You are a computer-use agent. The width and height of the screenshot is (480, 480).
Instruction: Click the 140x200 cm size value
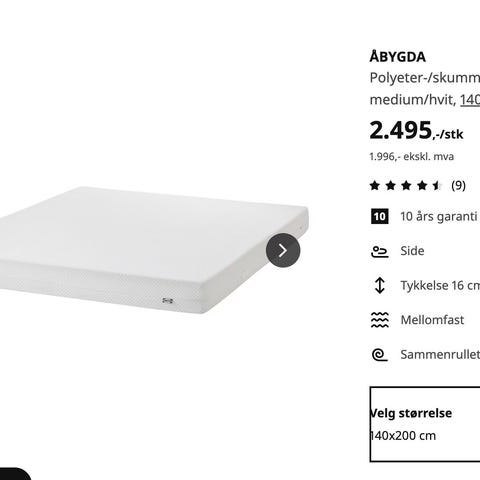point(403,436)
